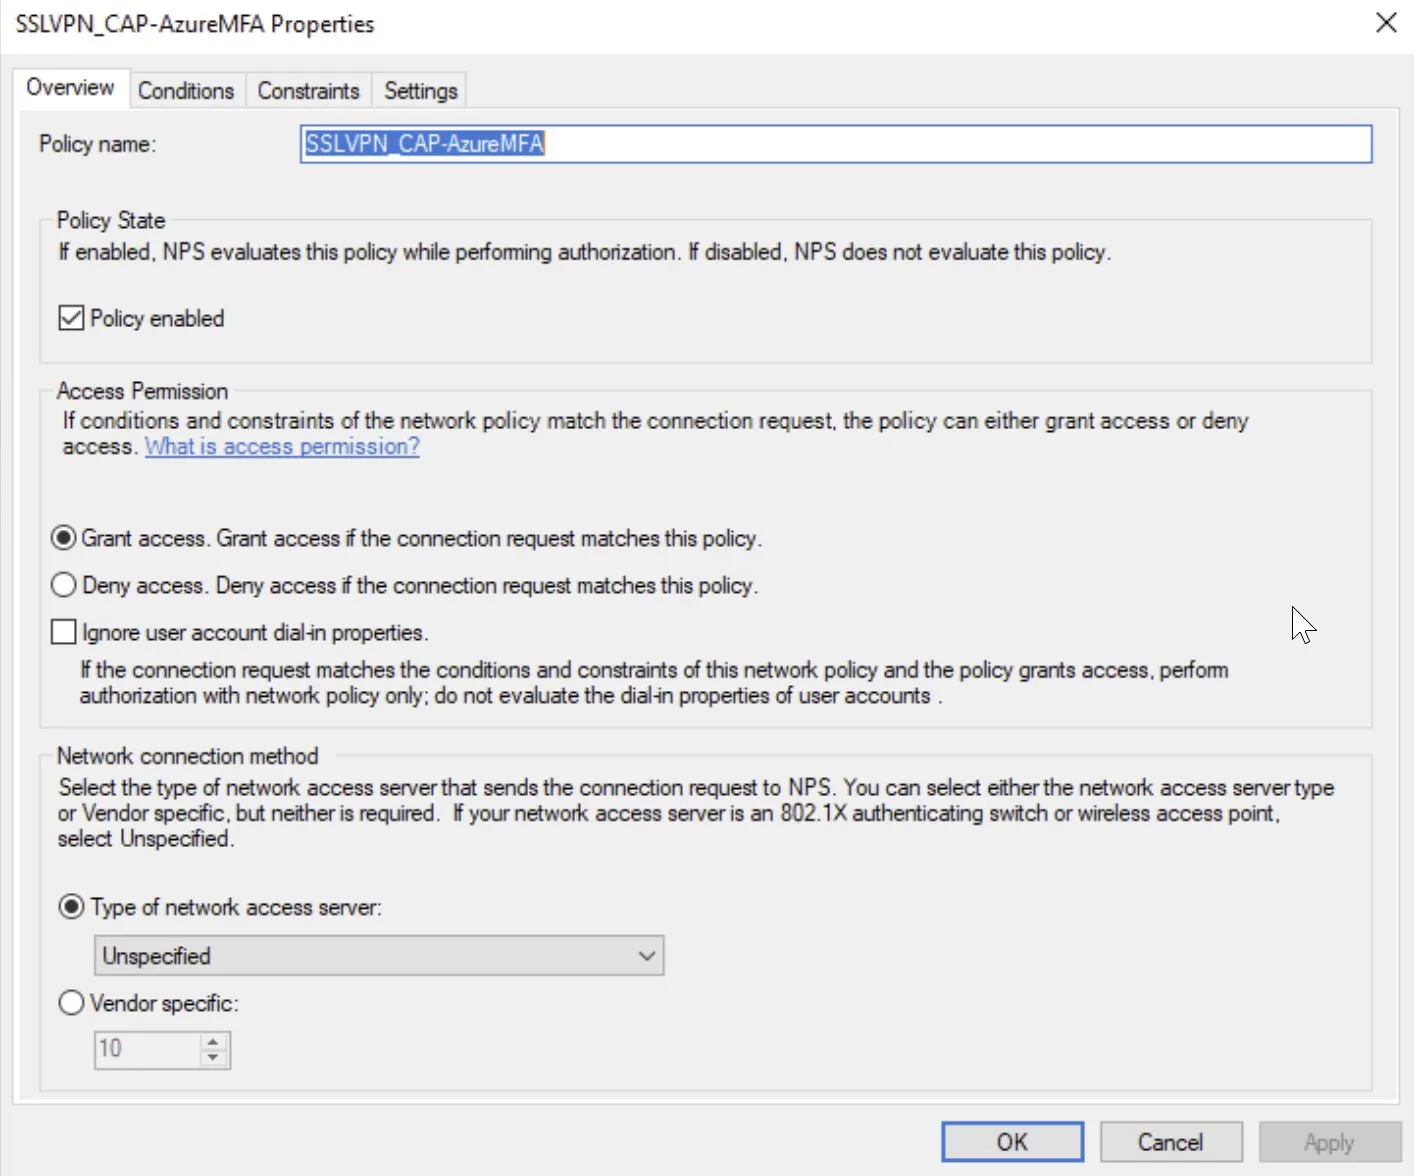Click the Policy name input field
This screenshot has height=1176, width=1414.
[836, 144]
